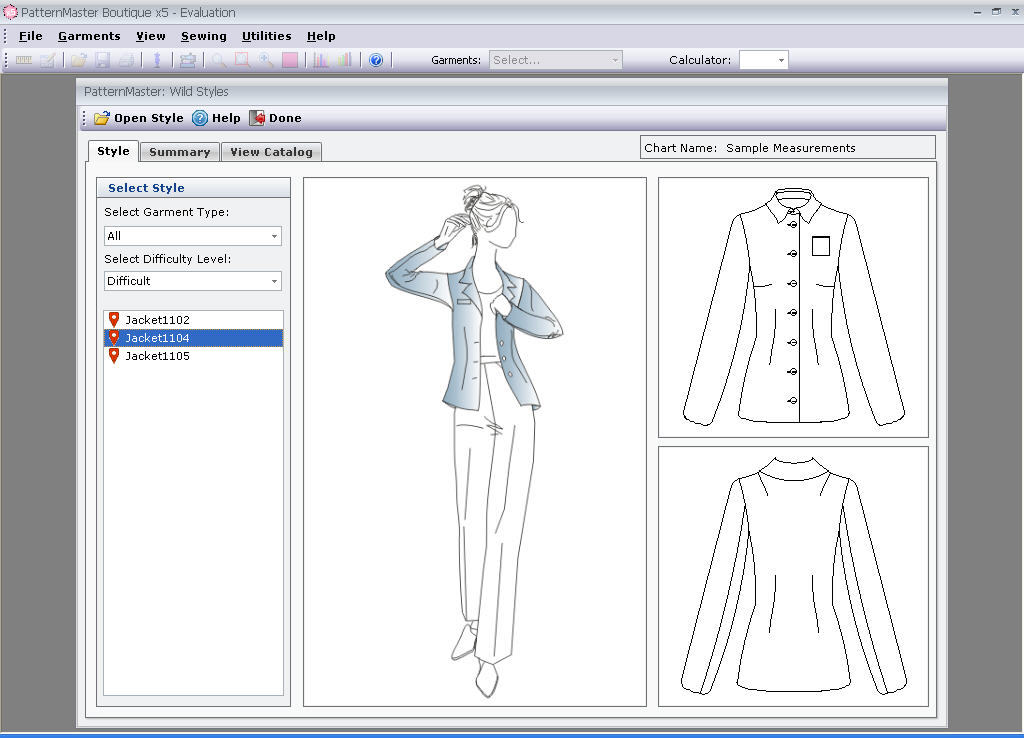Click the second colored bar chart icon
The width and height of the screenshot is (1024, 738).
(344, 60)
